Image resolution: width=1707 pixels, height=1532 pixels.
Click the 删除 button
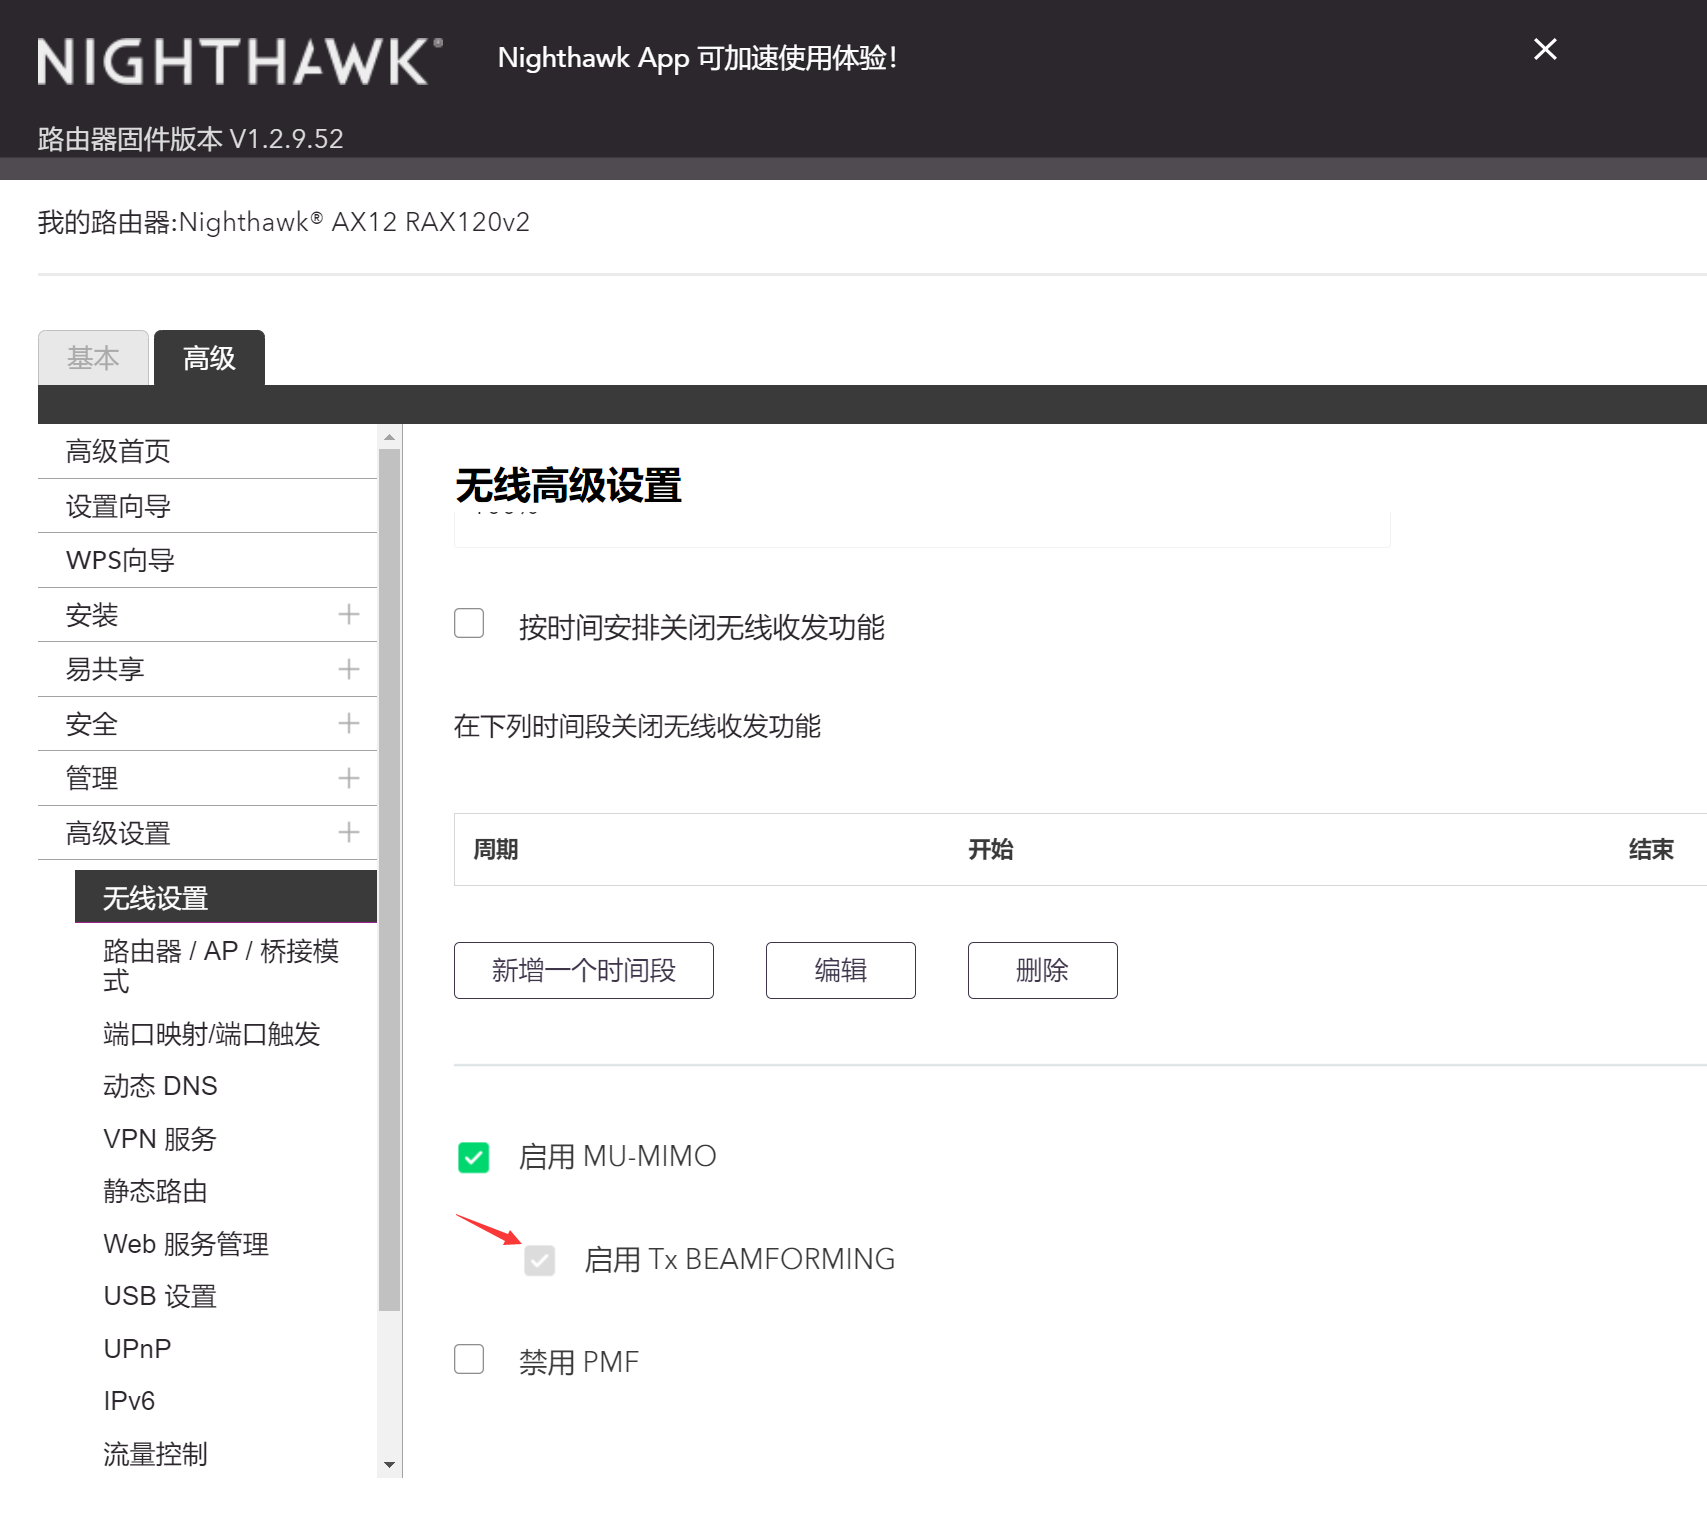(1043, 970)
